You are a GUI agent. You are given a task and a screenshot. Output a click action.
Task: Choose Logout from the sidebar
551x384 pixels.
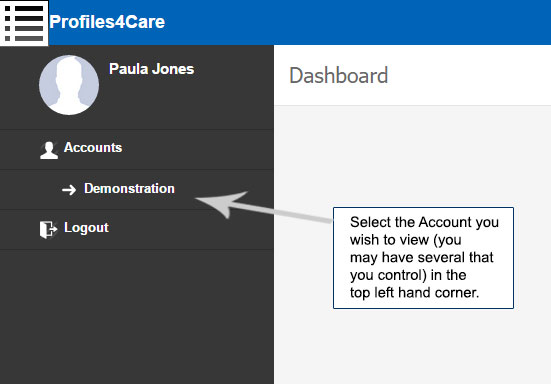86,228
